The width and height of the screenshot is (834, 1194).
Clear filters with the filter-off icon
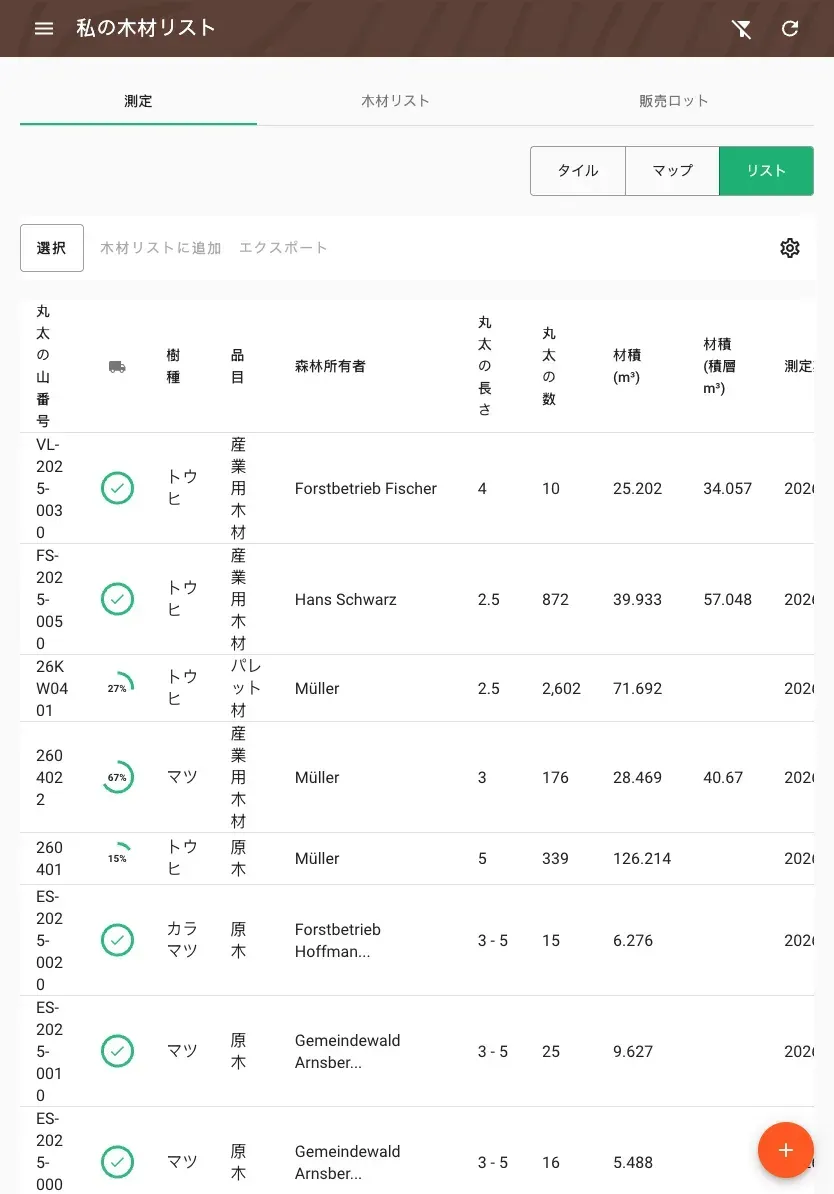point(741,29)
